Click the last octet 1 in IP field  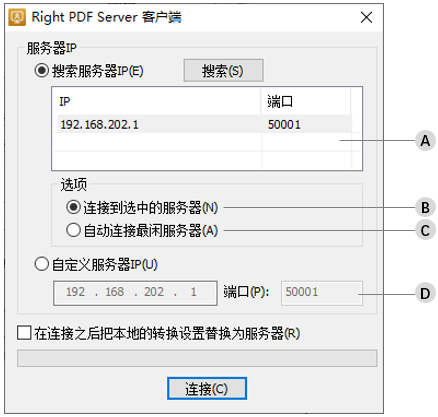(x=193, y=292)
